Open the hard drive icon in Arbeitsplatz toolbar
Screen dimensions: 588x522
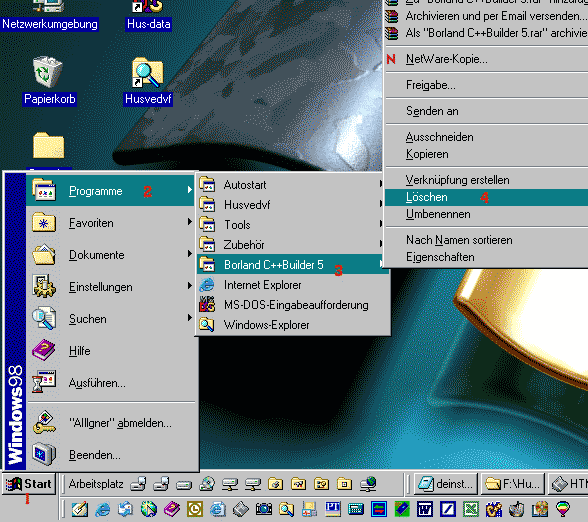pos(184,484)
